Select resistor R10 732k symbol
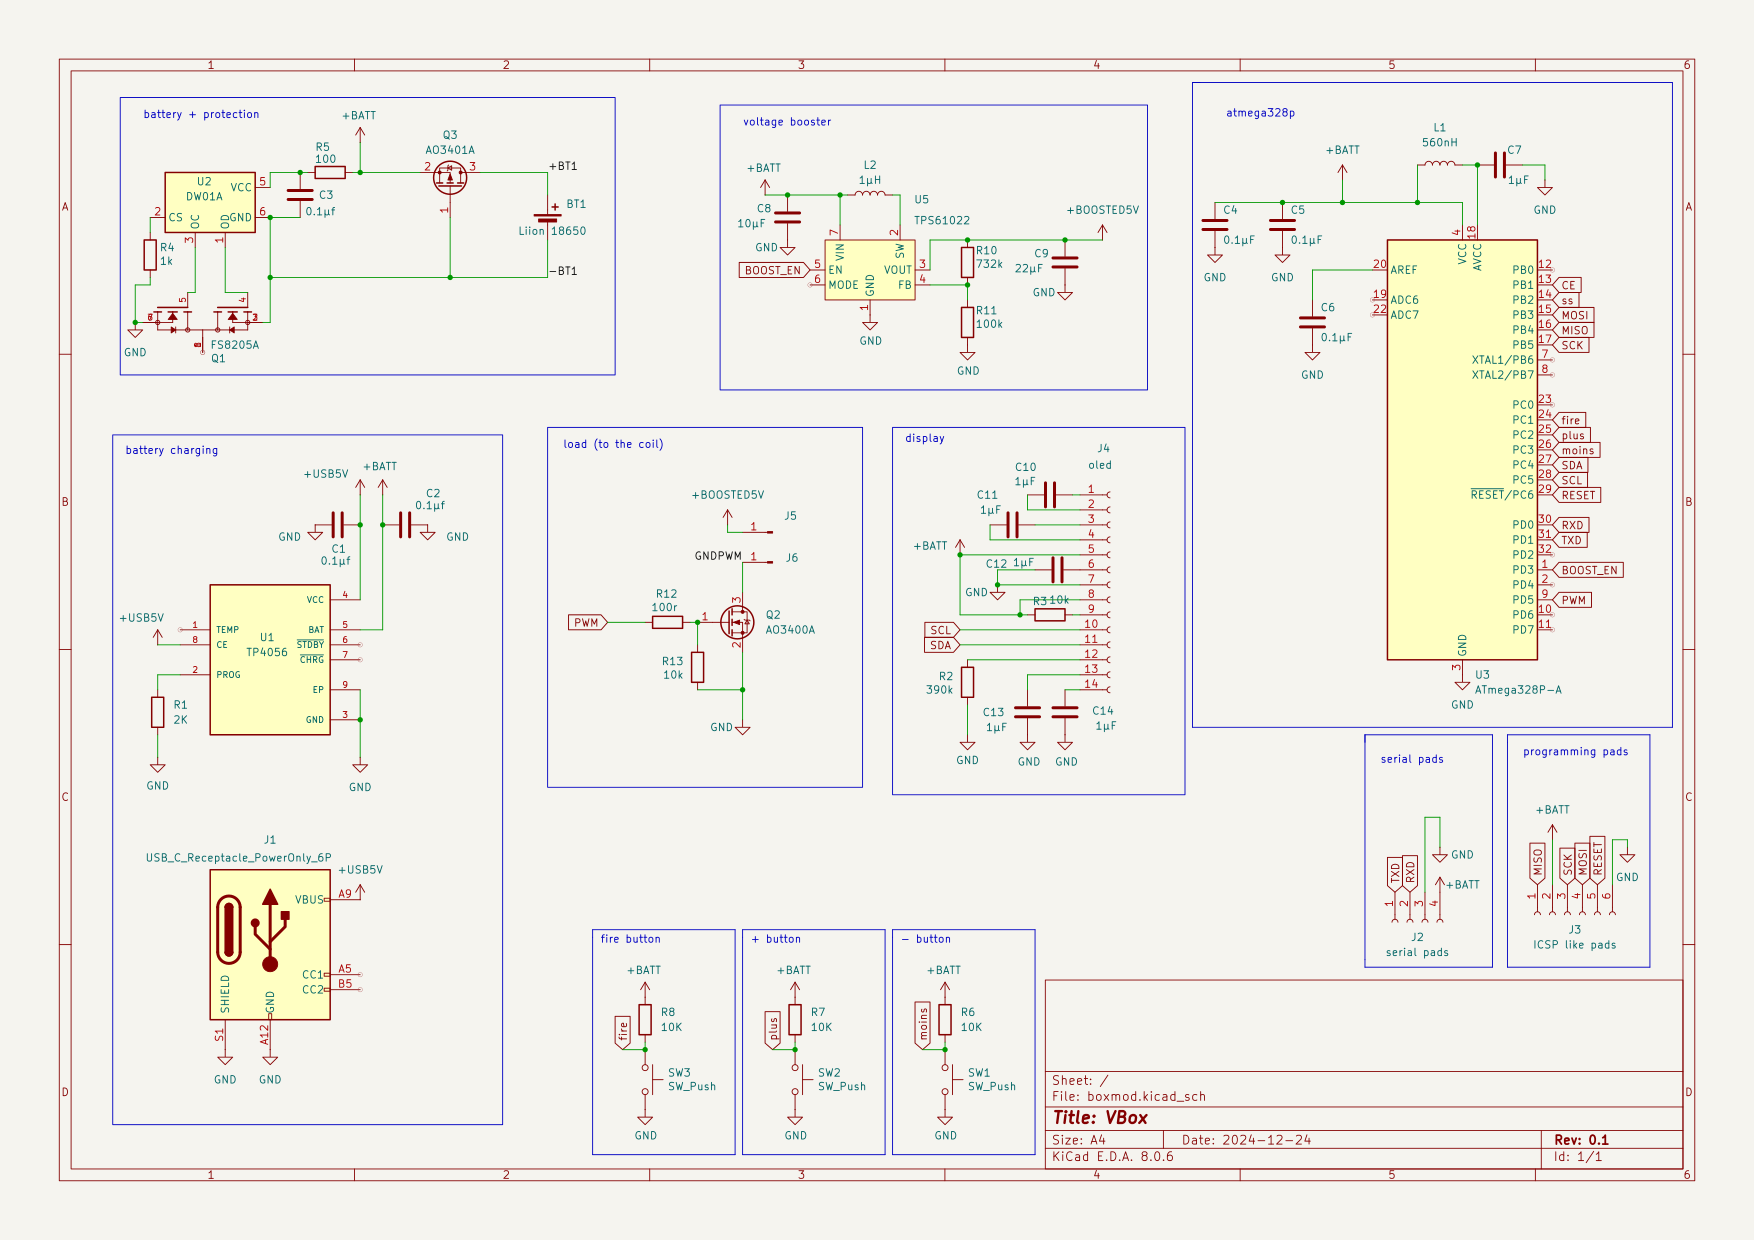Screen dimensions: 1754x1240 pyautogui.click(x=967, y=262)
